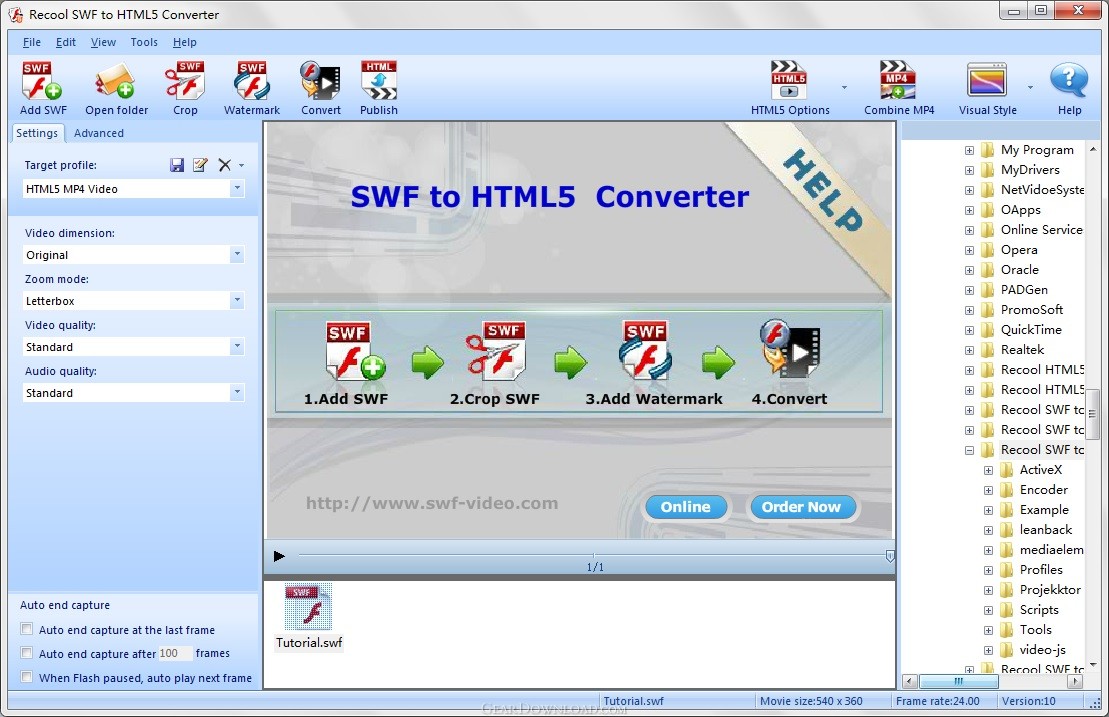Click the swf-video.com URL link
This screenshot has width=1109, height=717.
(x=432, y=503)
